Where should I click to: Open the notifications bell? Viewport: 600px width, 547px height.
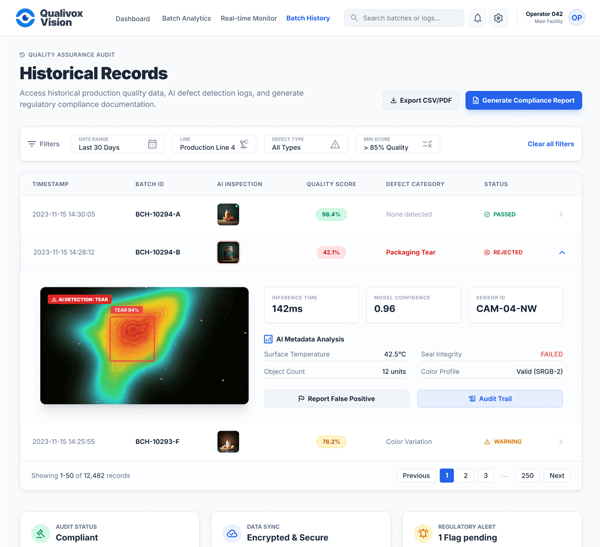(477, 18)
